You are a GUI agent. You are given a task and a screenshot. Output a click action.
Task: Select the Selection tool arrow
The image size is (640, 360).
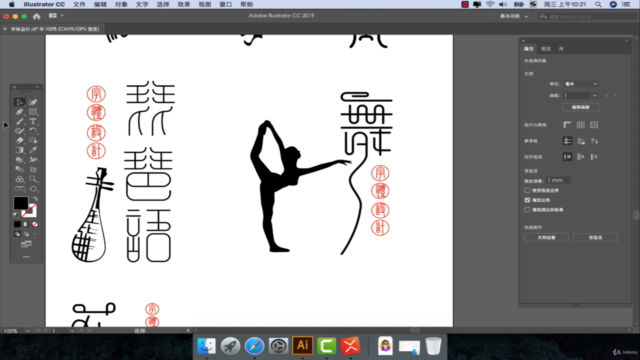coord(19,102)
